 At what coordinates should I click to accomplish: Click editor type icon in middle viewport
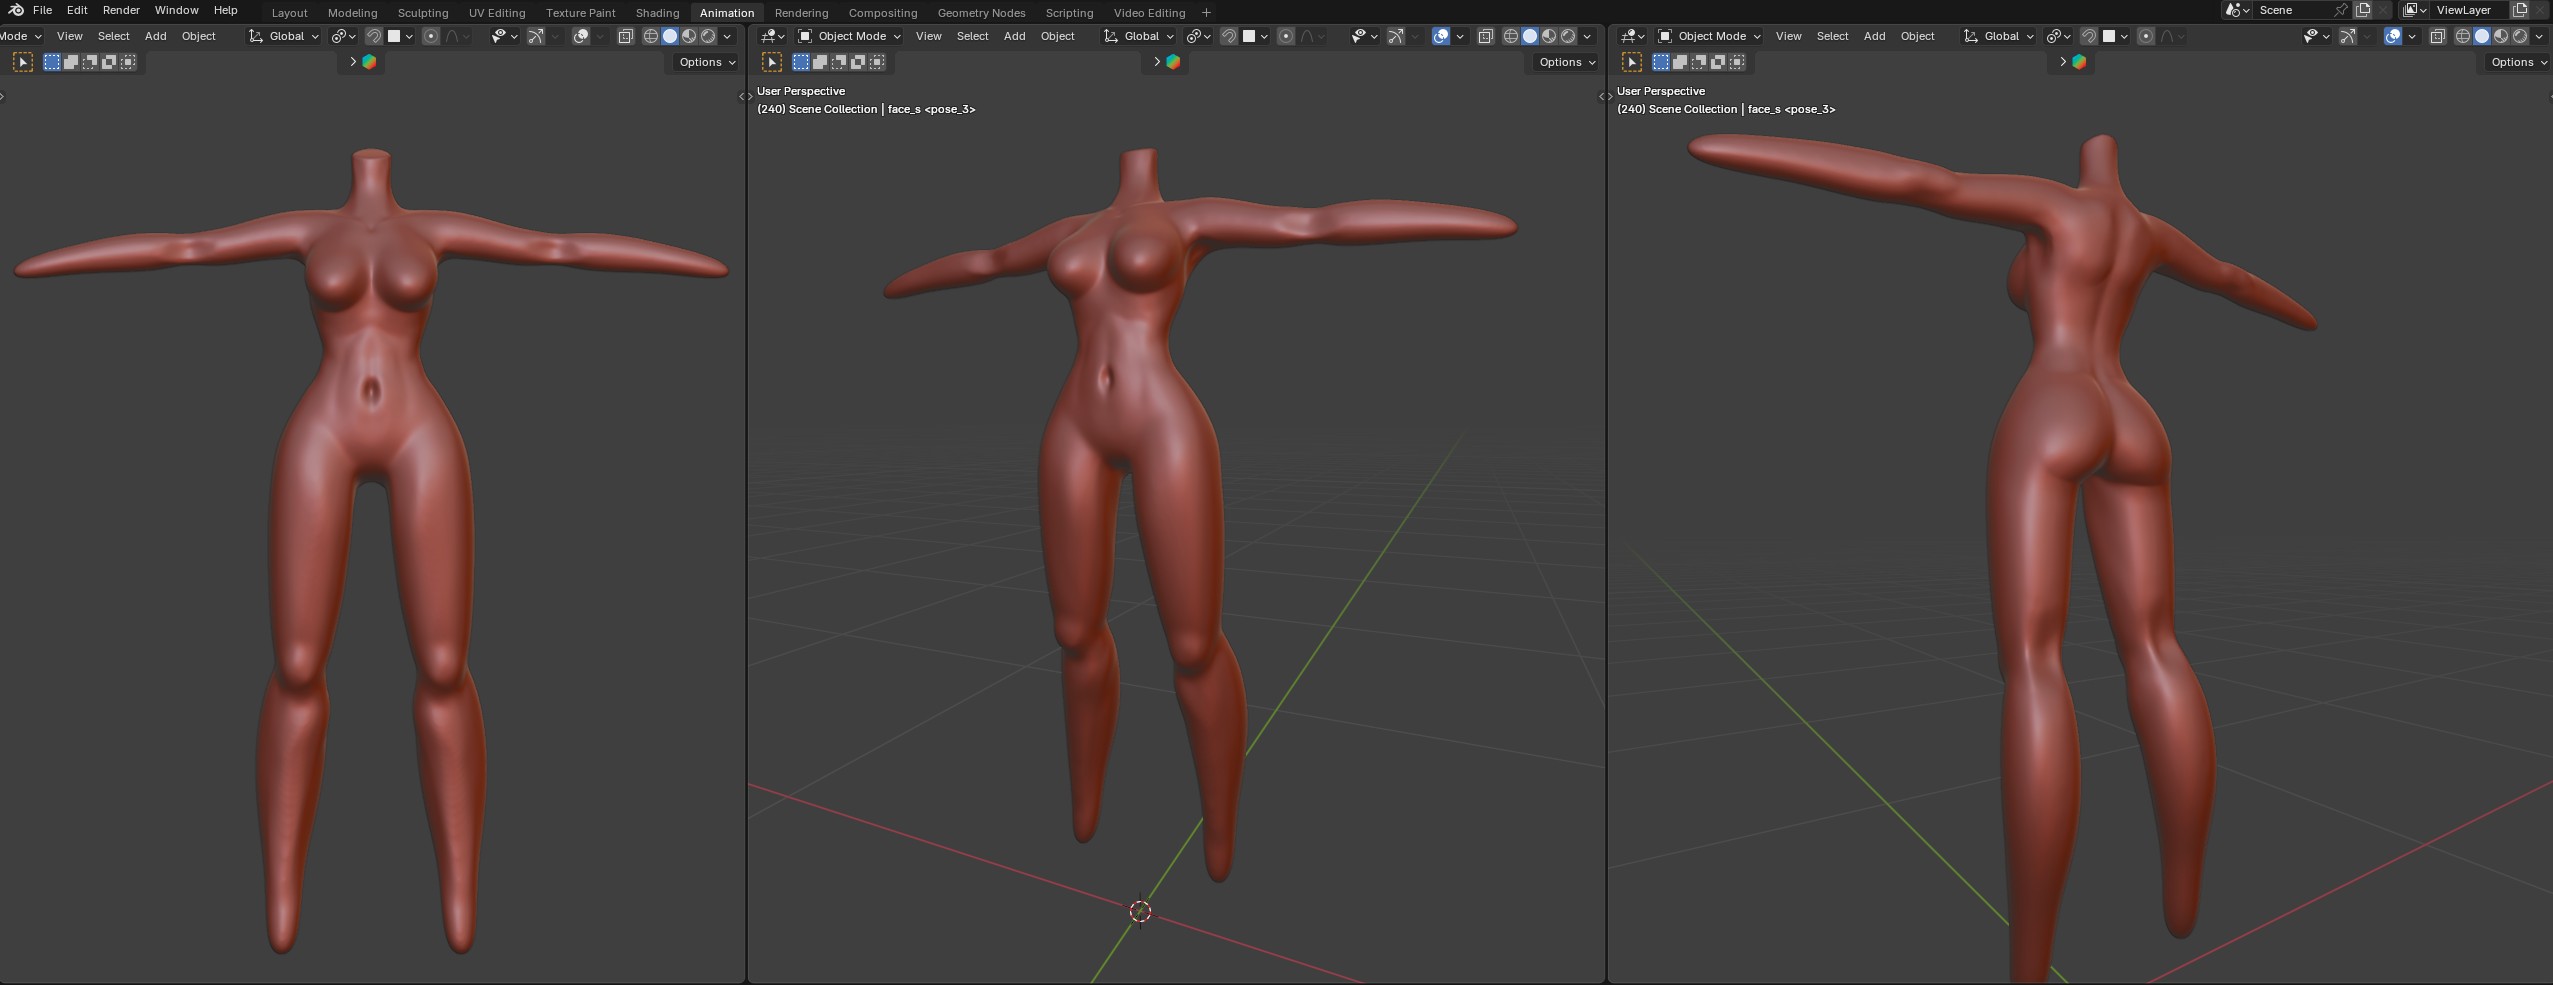pyautogui.click(x=772, y=36)
